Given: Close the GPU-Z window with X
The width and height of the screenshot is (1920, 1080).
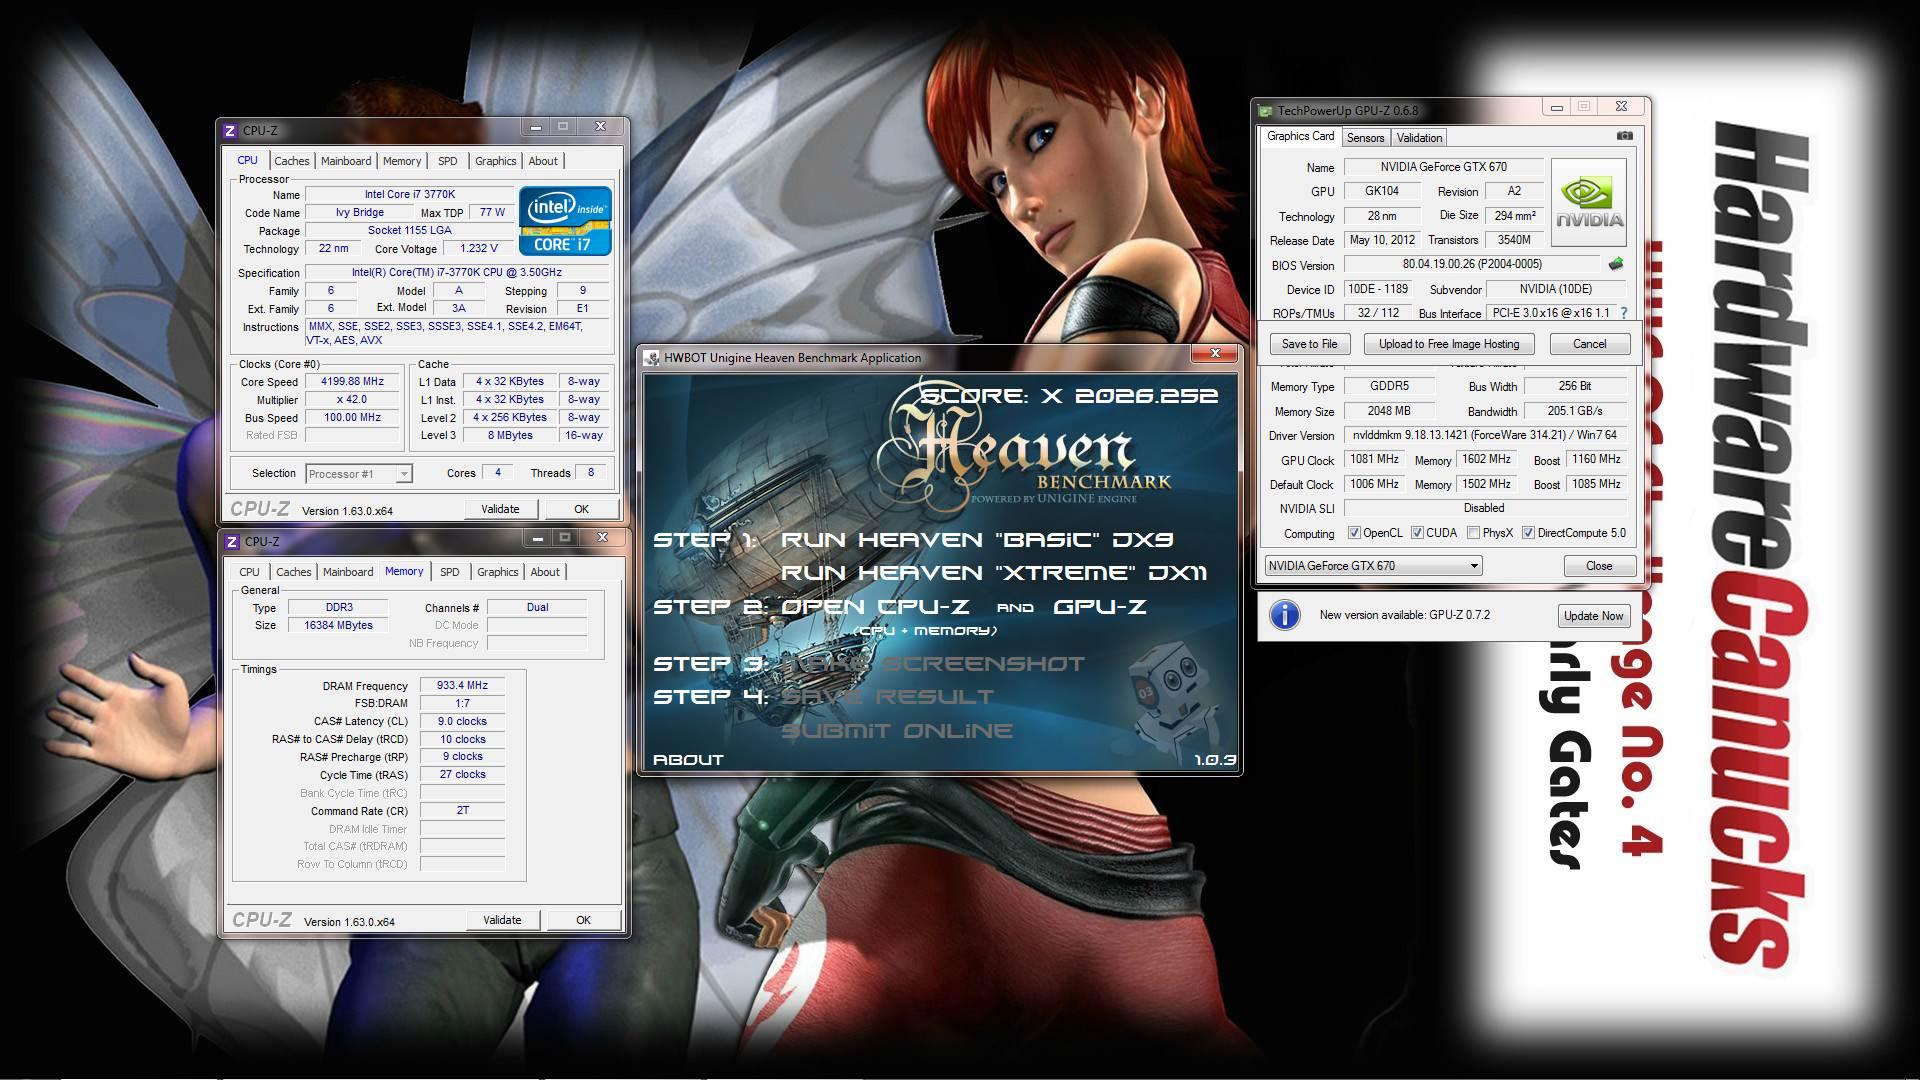Looking at the screenshot, I should tap(1621, 106).
